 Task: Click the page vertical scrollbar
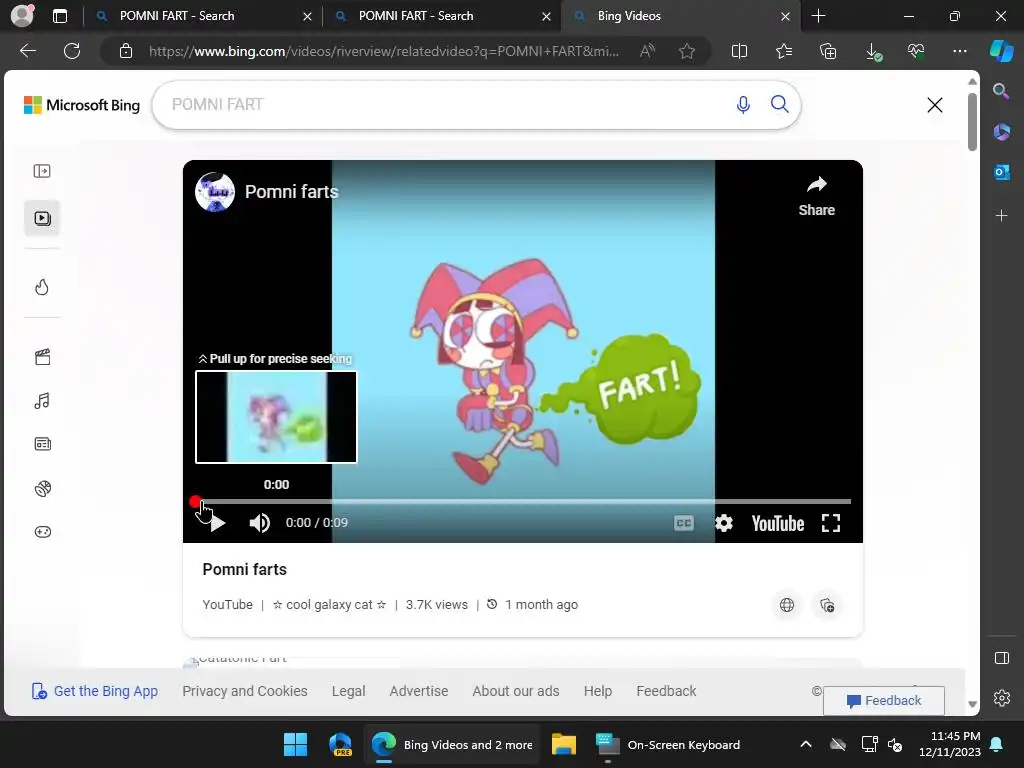point(972,122)
